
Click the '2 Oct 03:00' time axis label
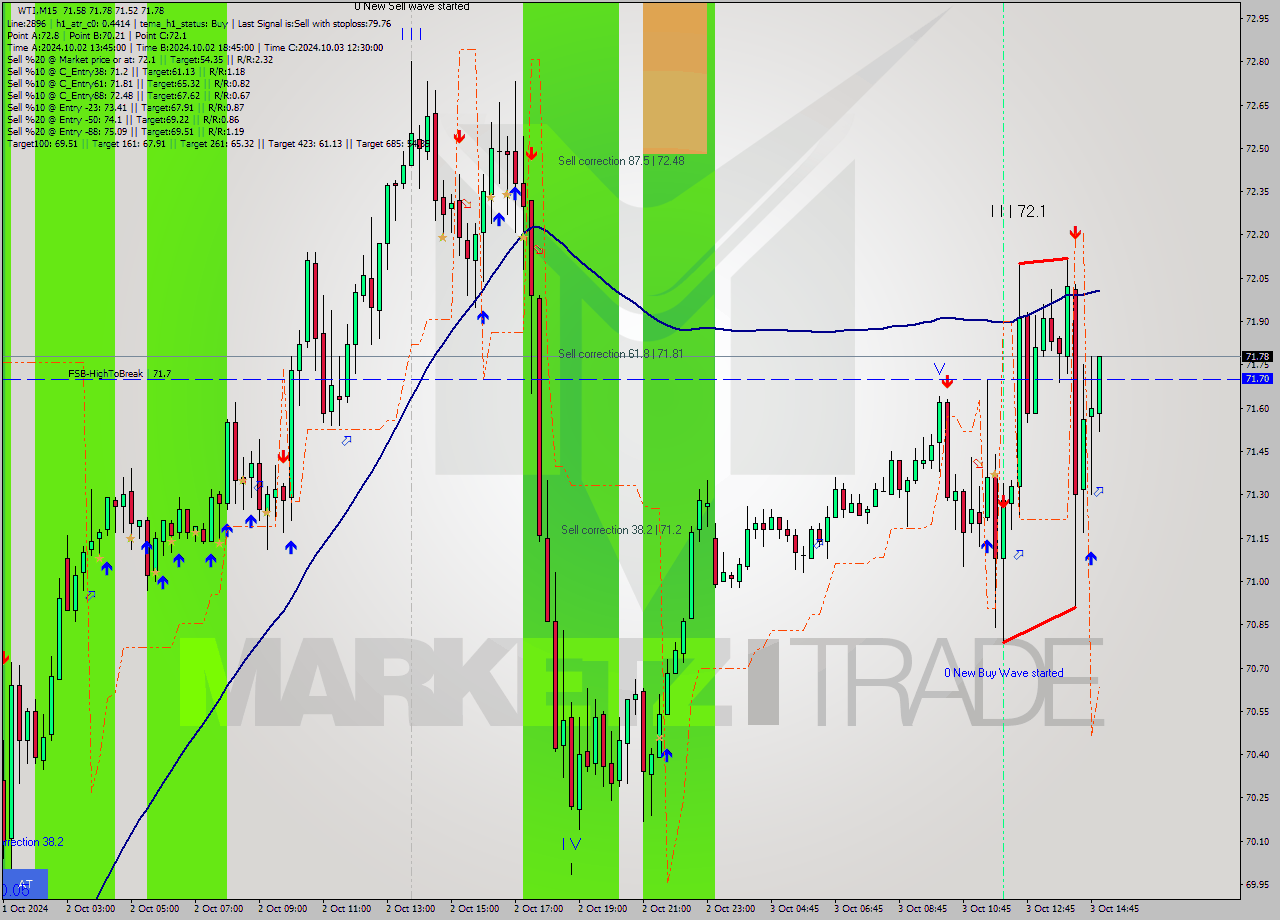(90, 909)
